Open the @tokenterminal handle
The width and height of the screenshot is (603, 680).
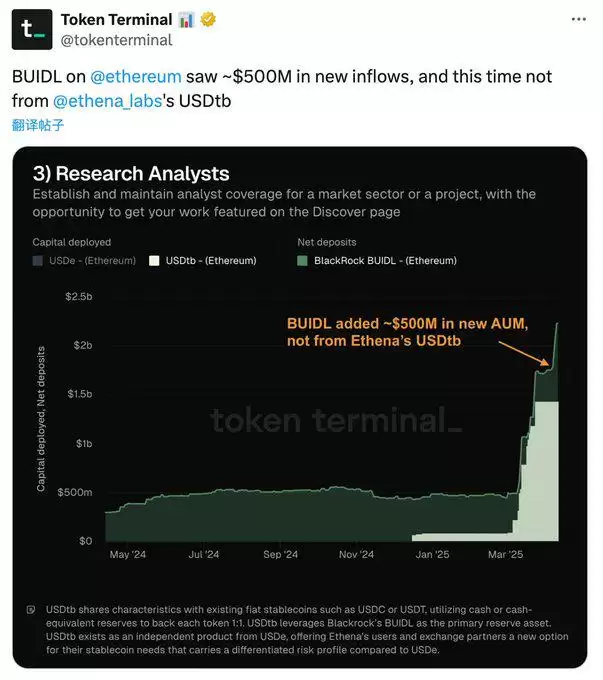click(116, 40)
